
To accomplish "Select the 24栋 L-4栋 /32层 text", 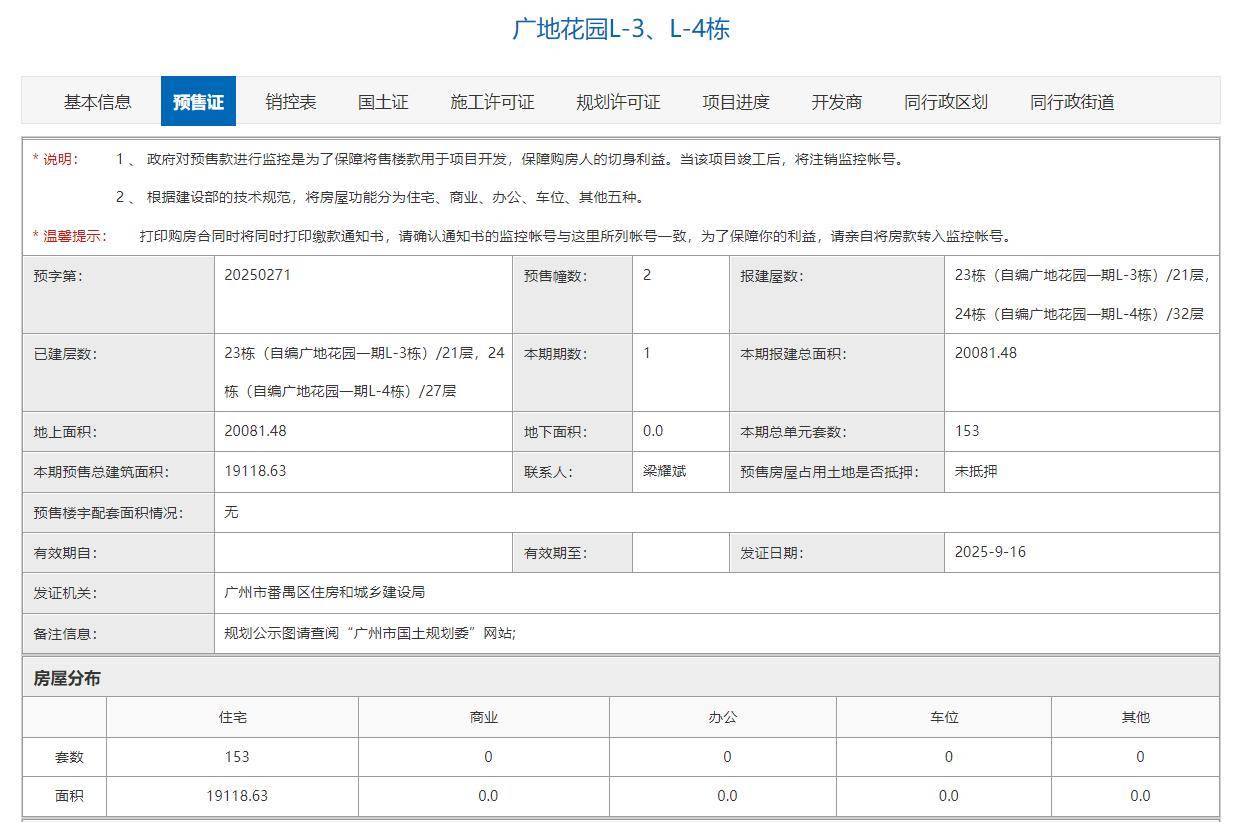I will pos(1079,313).
